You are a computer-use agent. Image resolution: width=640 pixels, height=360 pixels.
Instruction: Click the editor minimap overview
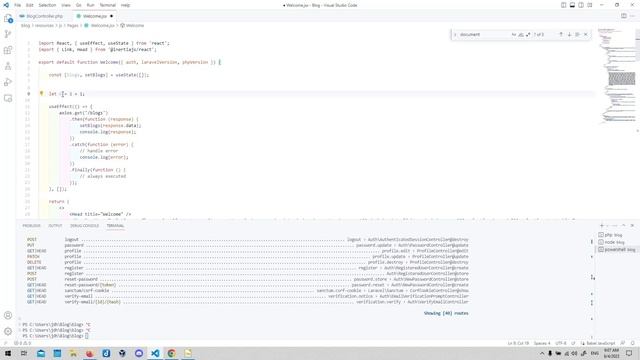(617, 76)
